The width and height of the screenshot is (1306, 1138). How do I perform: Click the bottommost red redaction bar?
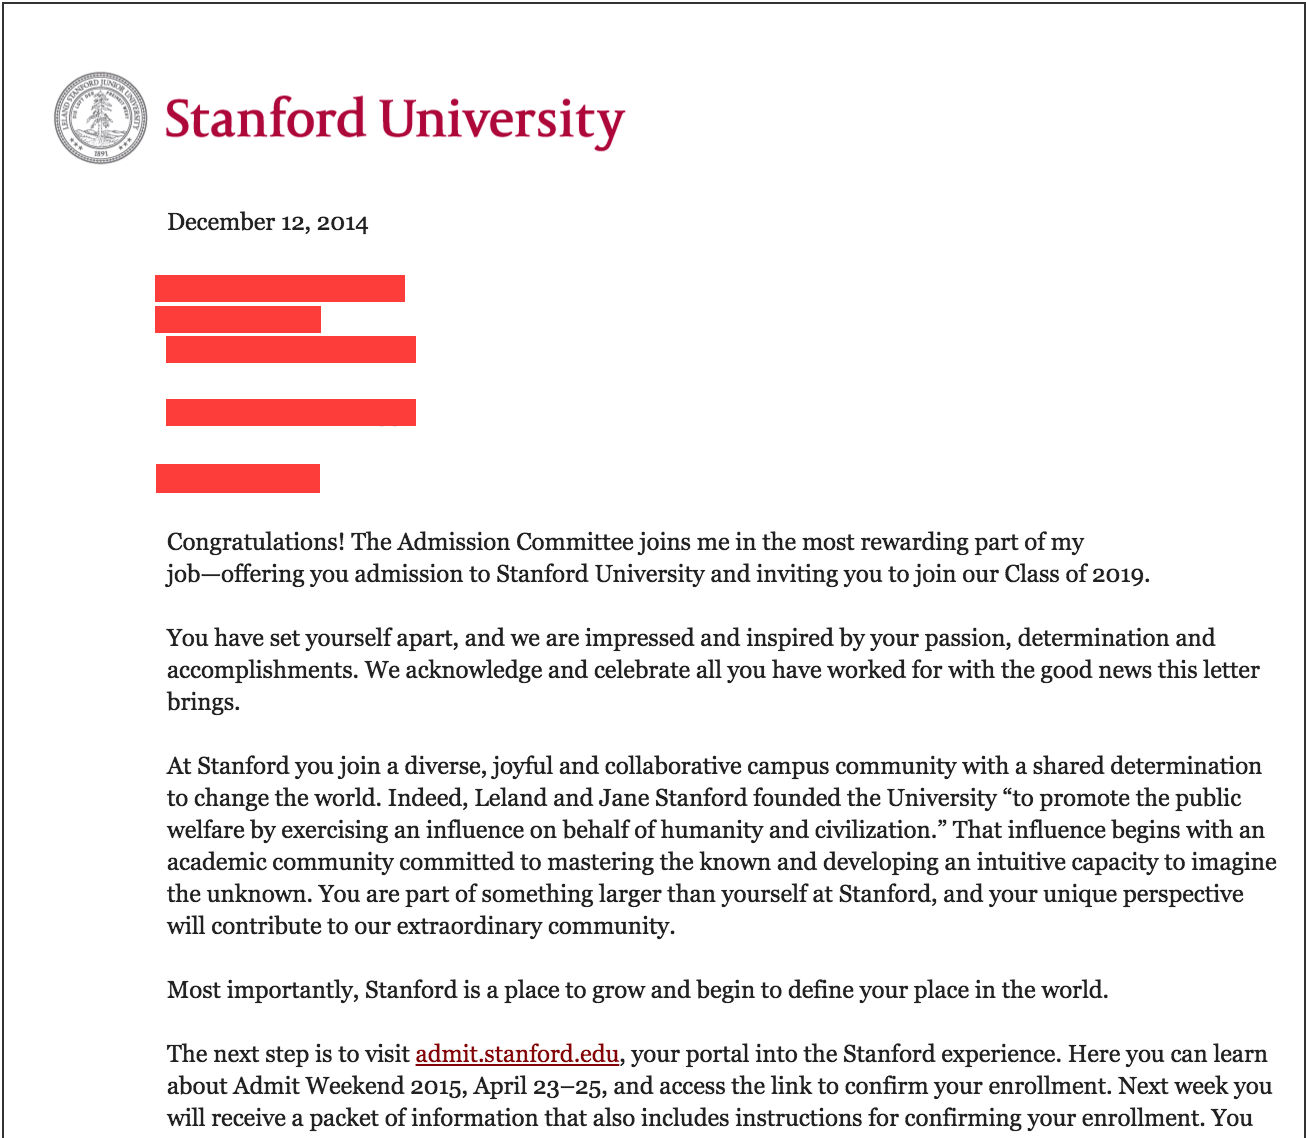pyautogui.click(x=238, y=478)
